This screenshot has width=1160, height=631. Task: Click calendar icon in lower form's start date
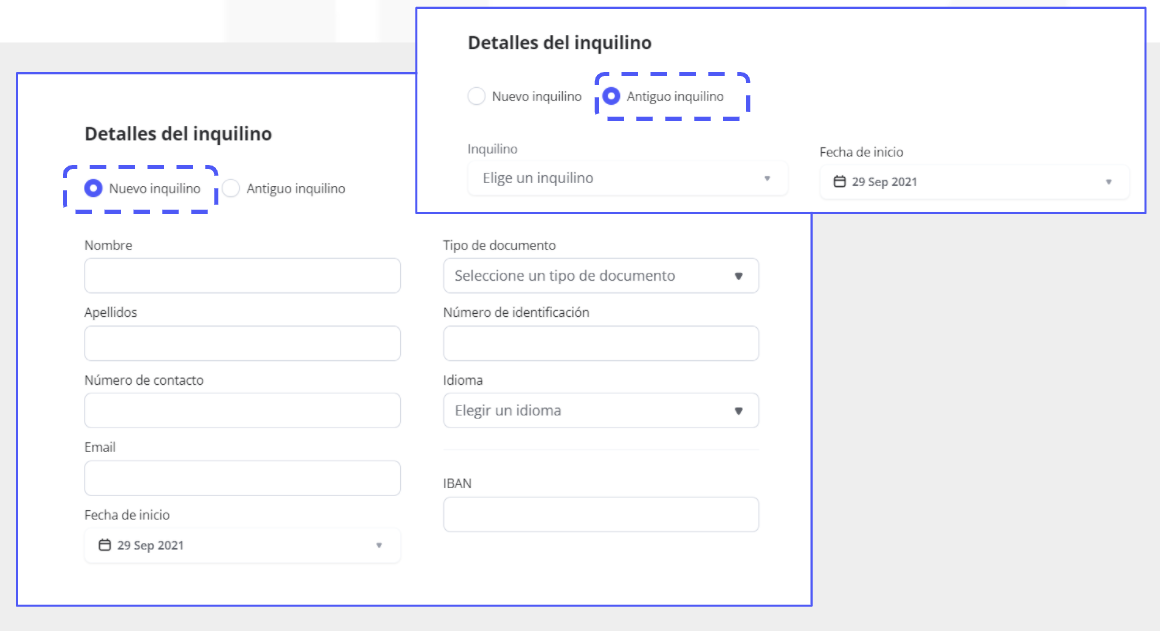pyautogui.click(x=104, y=546)
